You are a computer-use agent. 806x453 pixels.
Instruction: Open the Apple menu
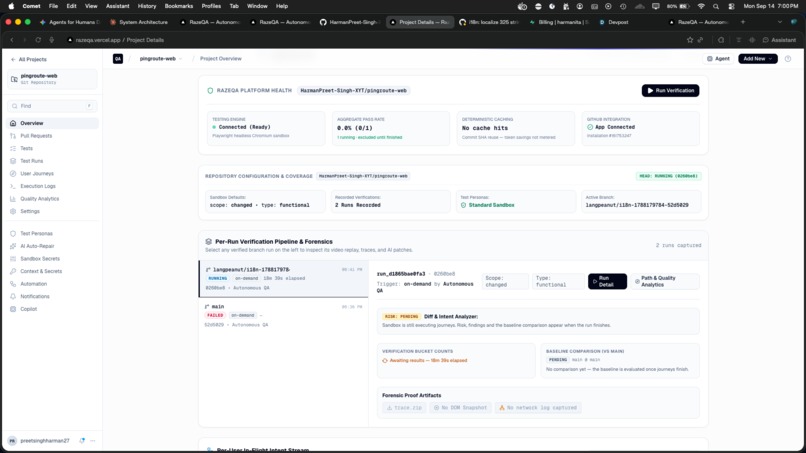tap(11, 6)
